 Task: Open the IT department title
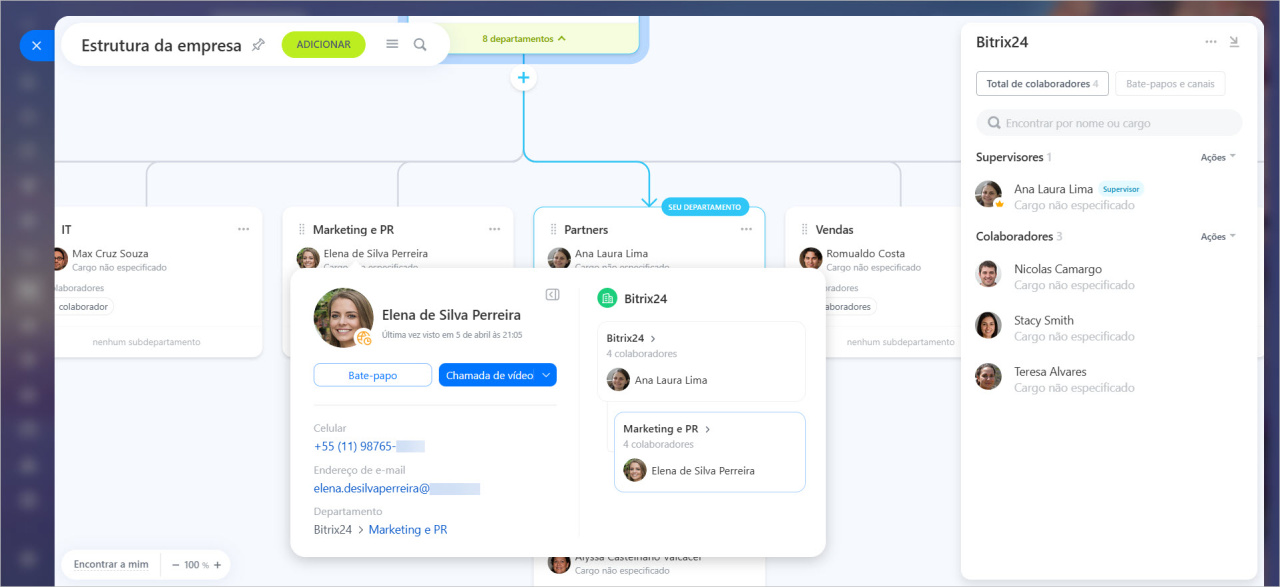(x=66, y=230)
